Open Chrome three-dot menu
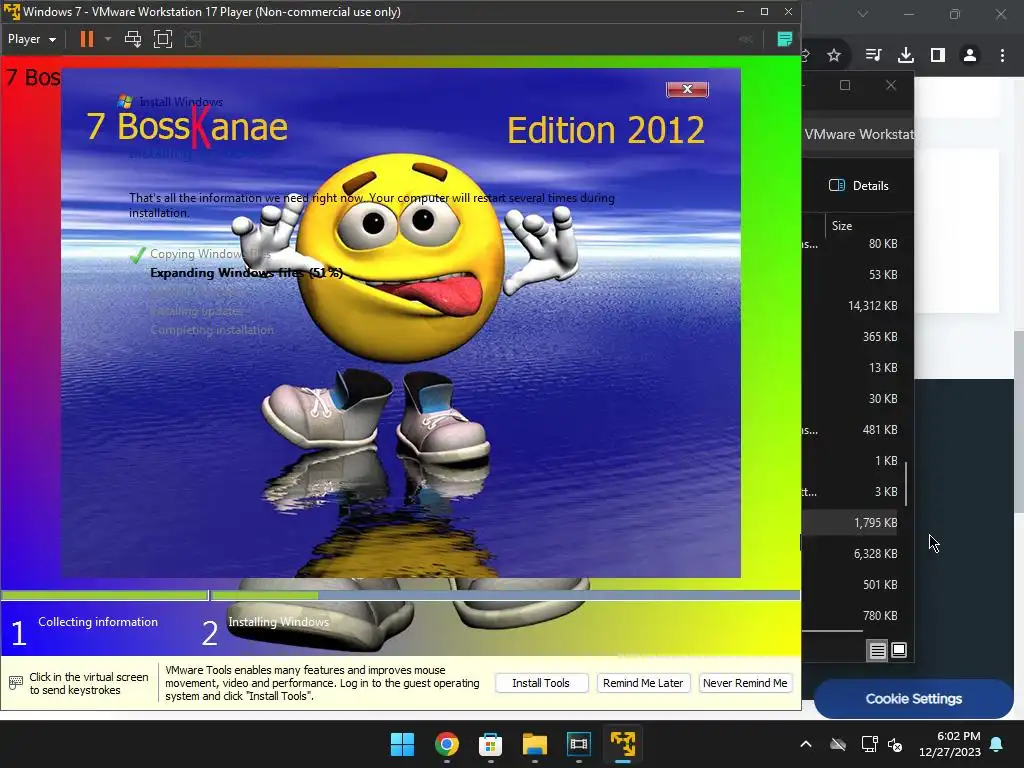The width and height of the screenshot is (1024, 768). [x=1002, y=56]
